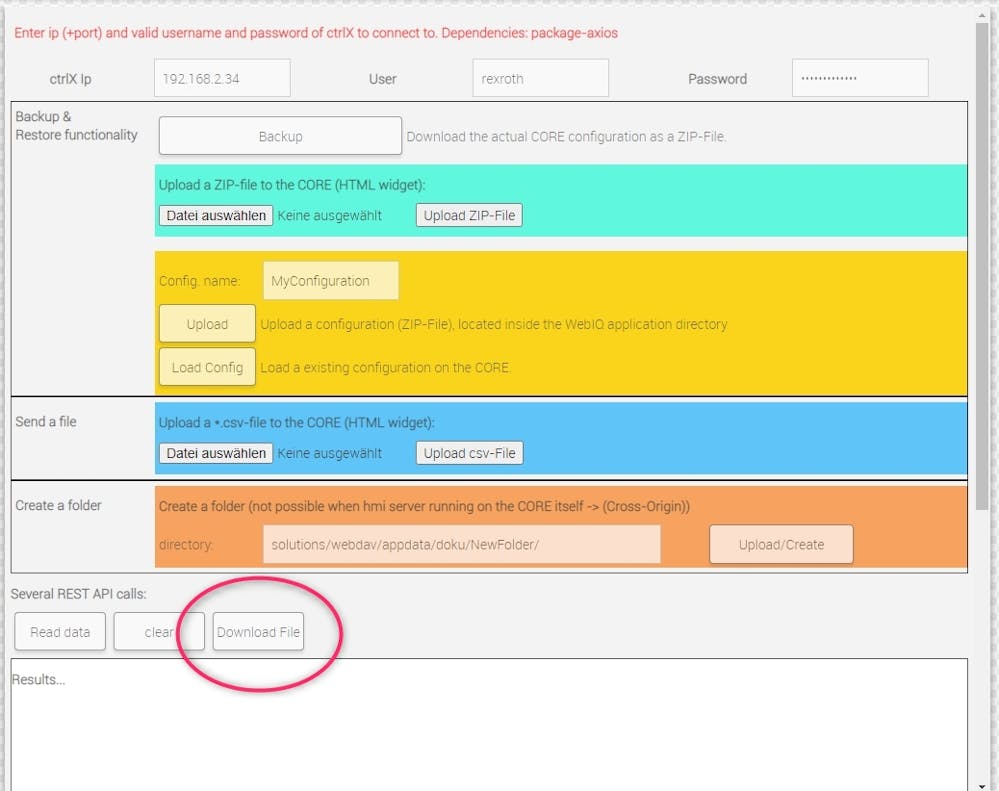Select the Config. name field with MyConfiguration

click(x=331, y=281)
